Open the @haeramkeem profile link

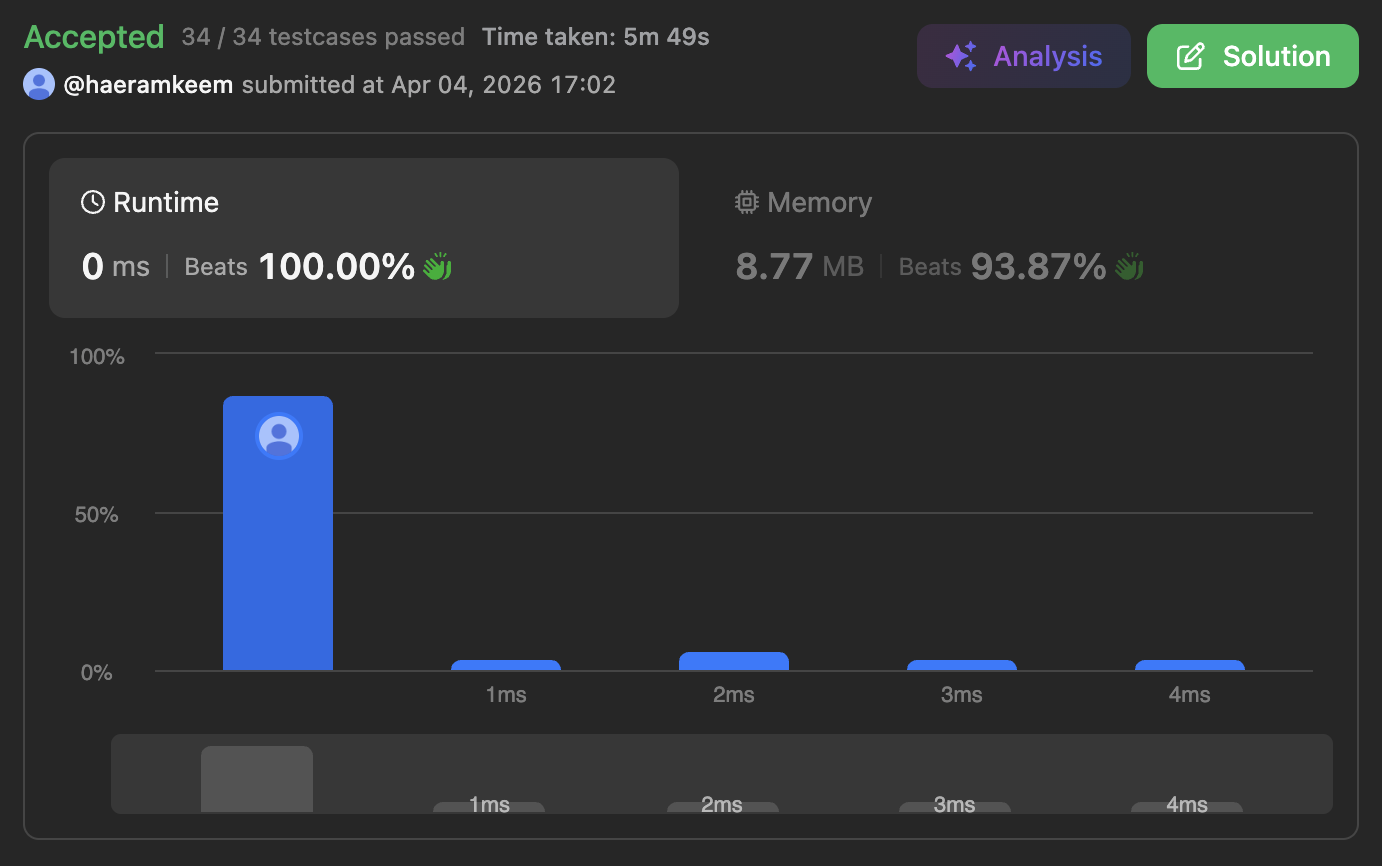[148, 85]
